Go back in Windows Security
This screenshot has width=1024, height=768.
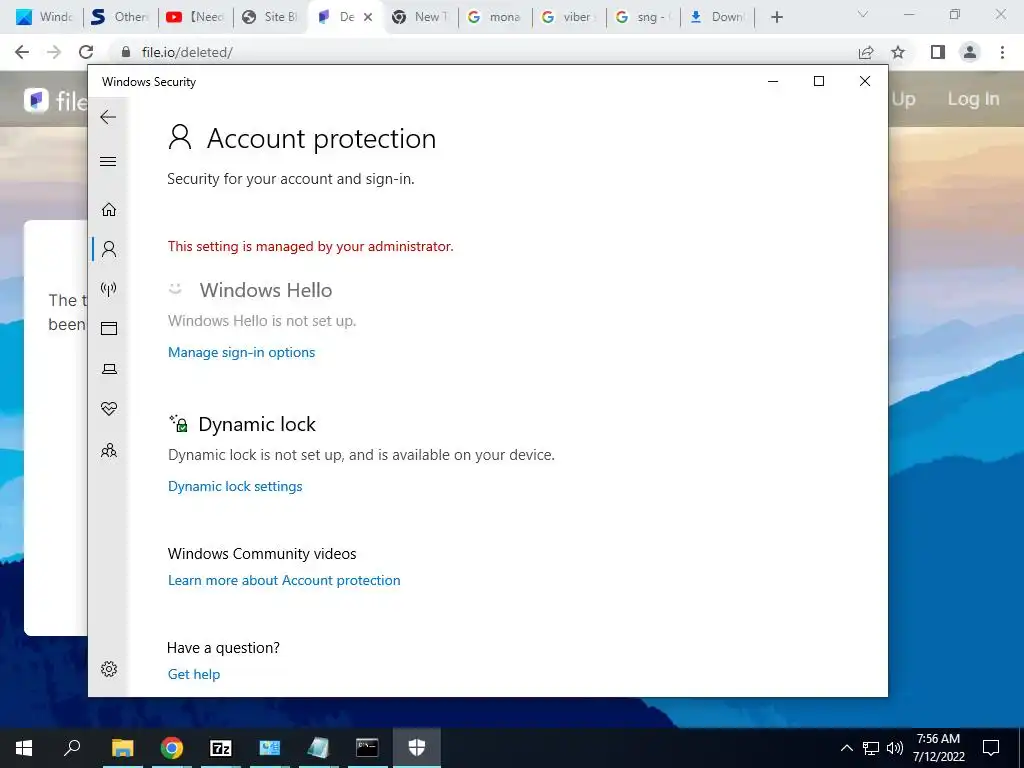[108, 118]
